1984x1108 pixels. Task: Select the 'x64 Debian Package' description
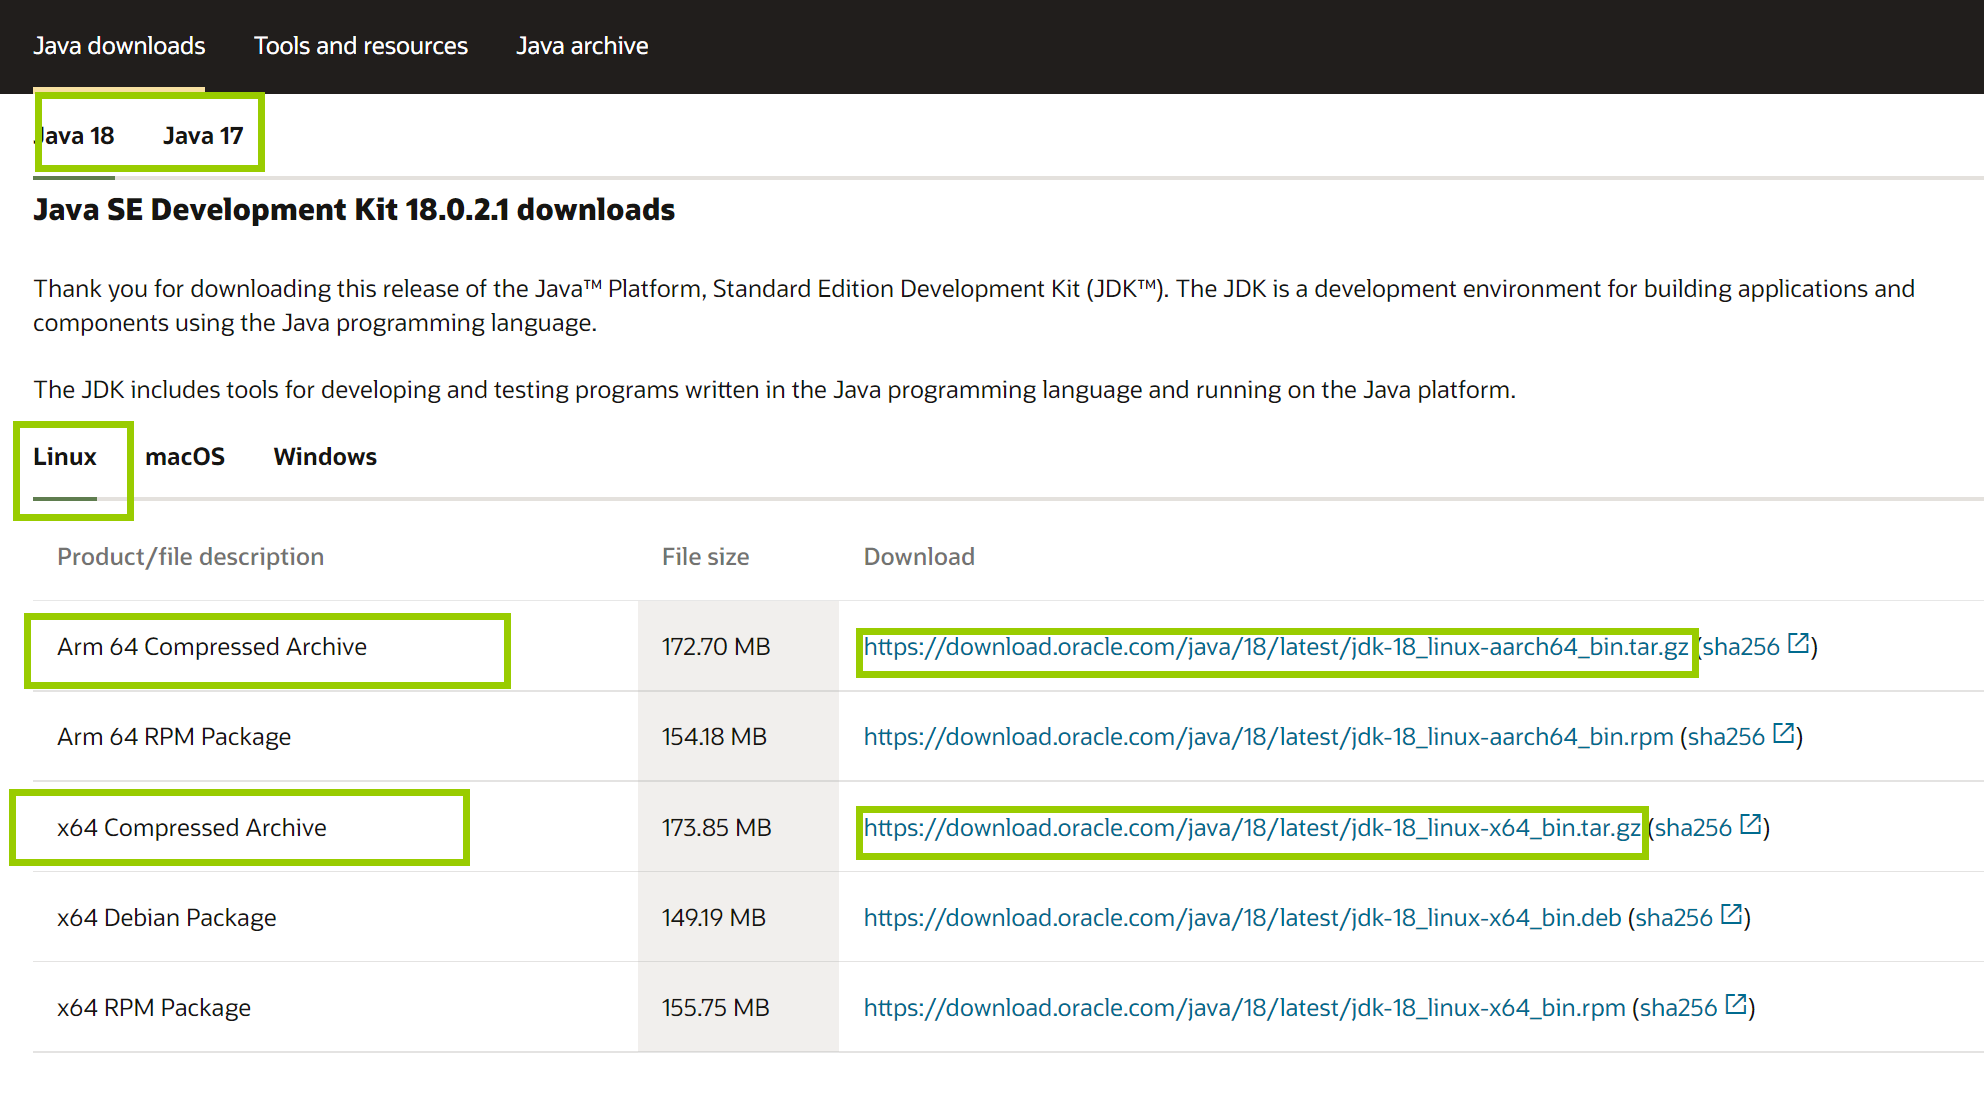tap(167, 918)
